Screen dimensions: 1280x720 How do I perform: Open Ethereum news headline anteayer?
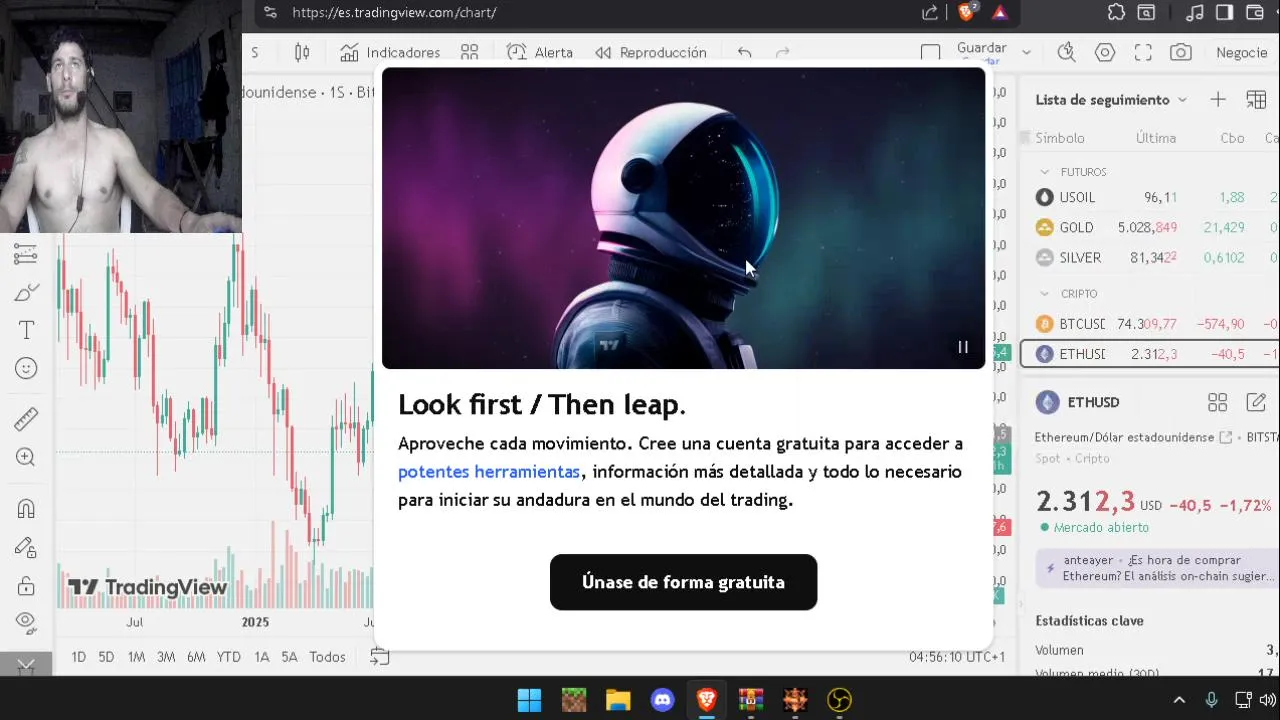point(1158,568)
